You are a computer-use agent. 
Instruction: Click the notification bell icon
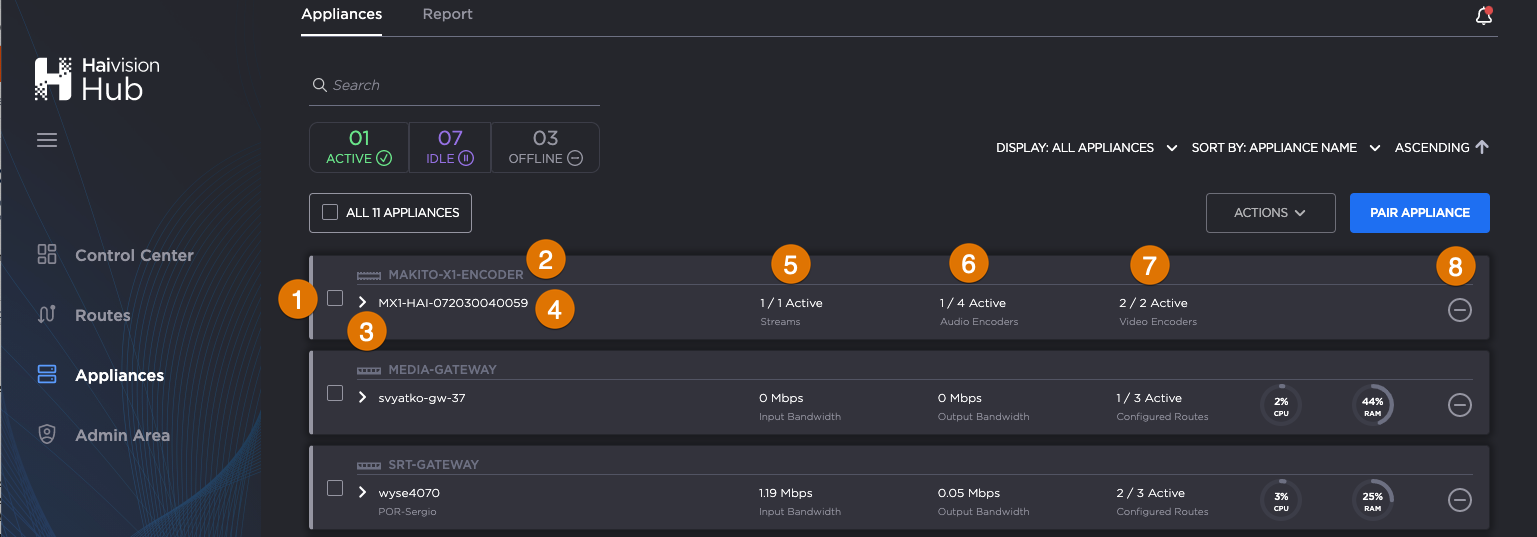click(x=1484, y=16)
